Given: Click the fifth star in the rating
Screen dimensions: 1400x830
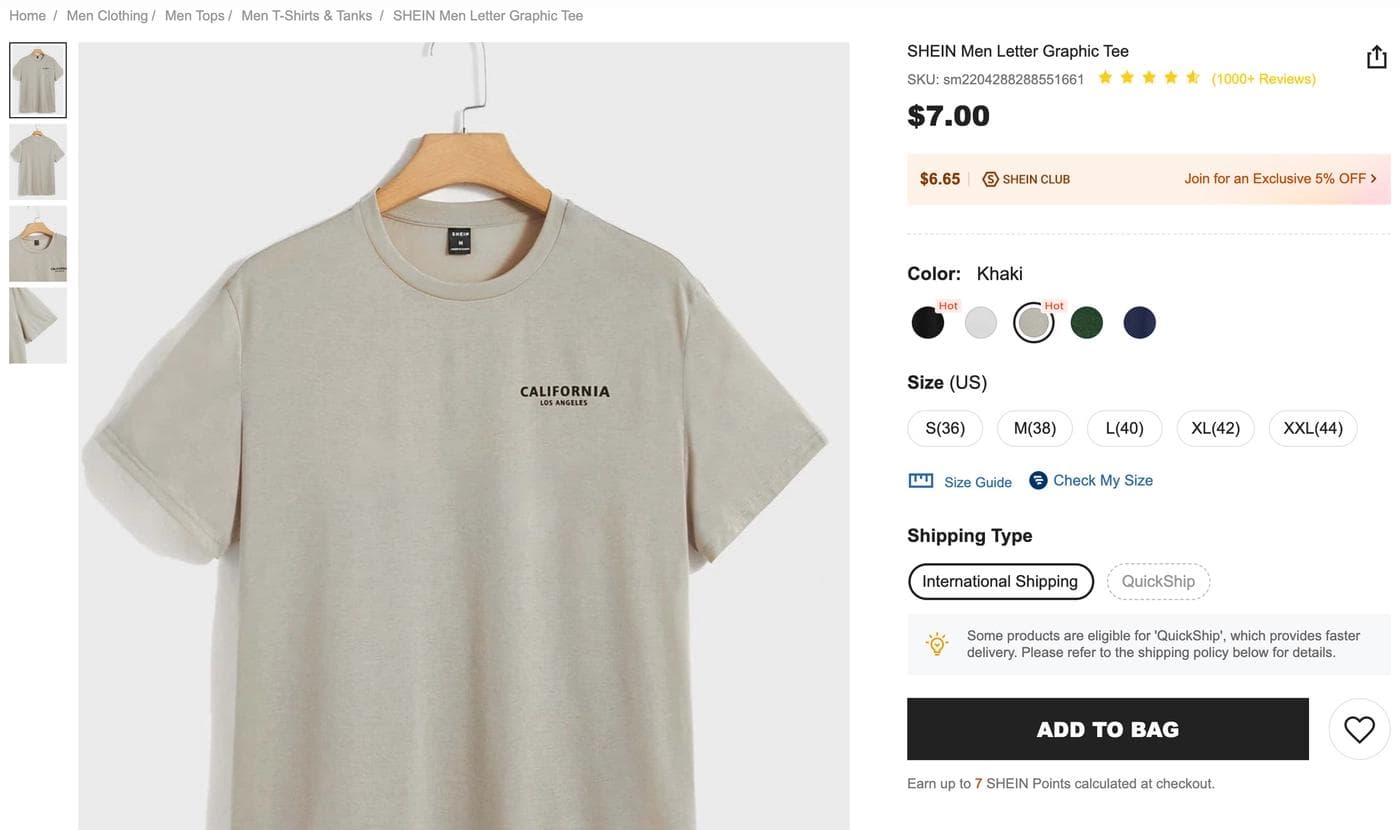Looking at the screenshot, I should [1192, 76].
